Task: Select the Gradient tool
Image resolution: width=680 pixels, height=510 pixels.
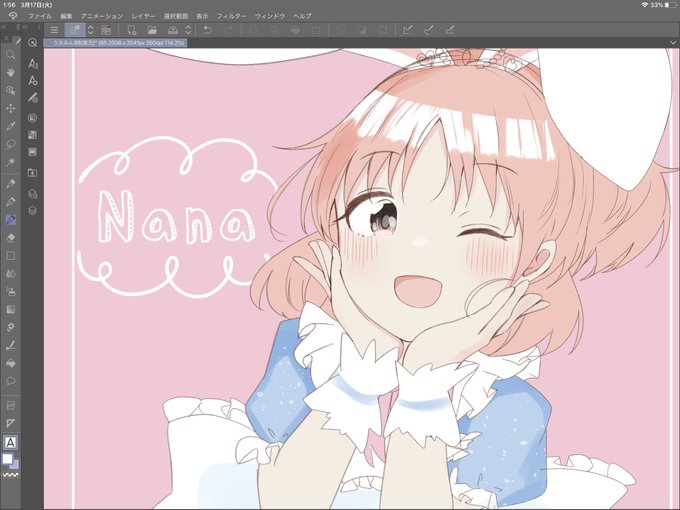Action: (x=10, y=309)
